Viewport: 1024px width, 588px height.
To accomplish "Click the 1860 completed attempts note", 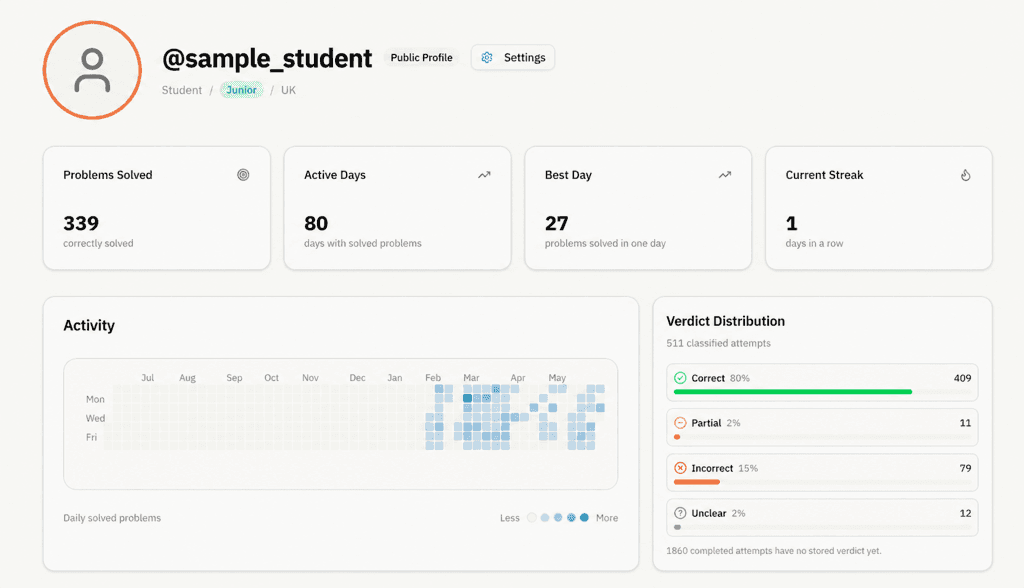I will click(774, 551).
